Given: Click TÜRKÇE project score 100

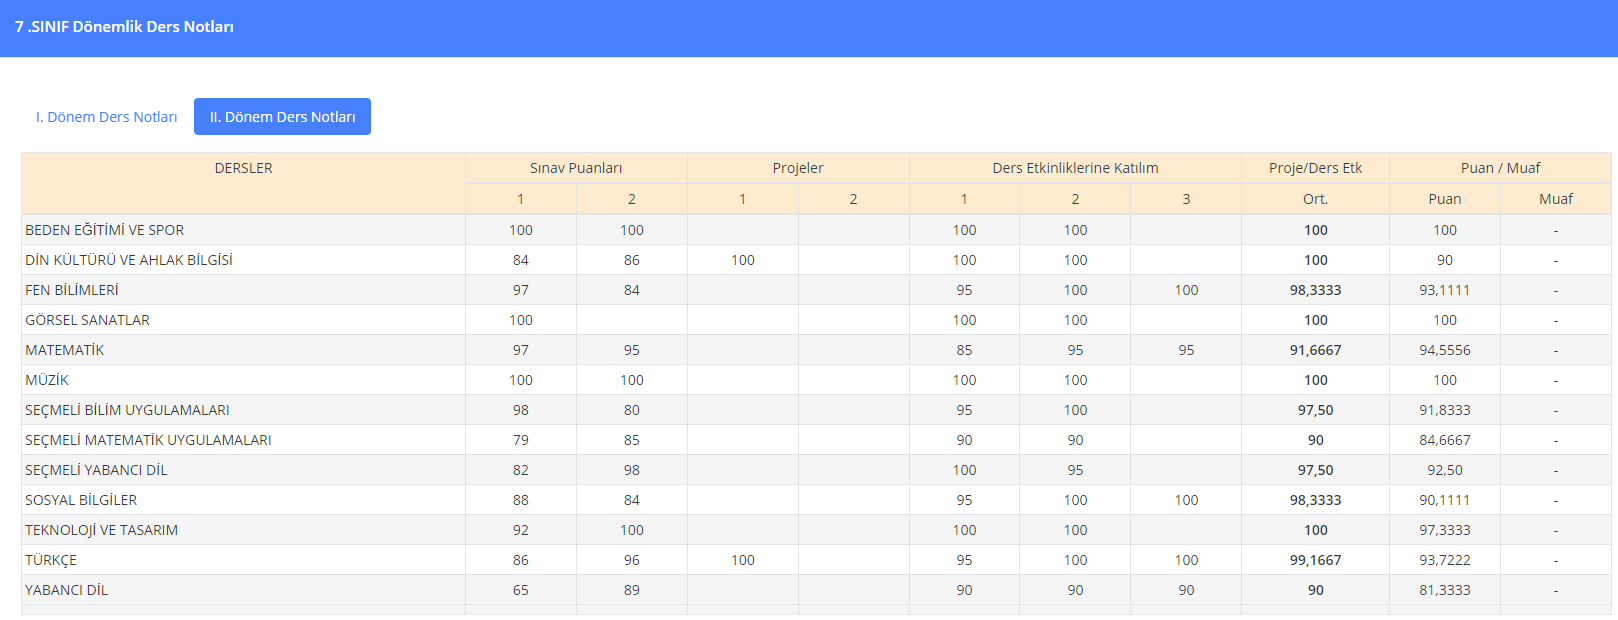Looking at the screenshot, I should (x=743, y=560).
